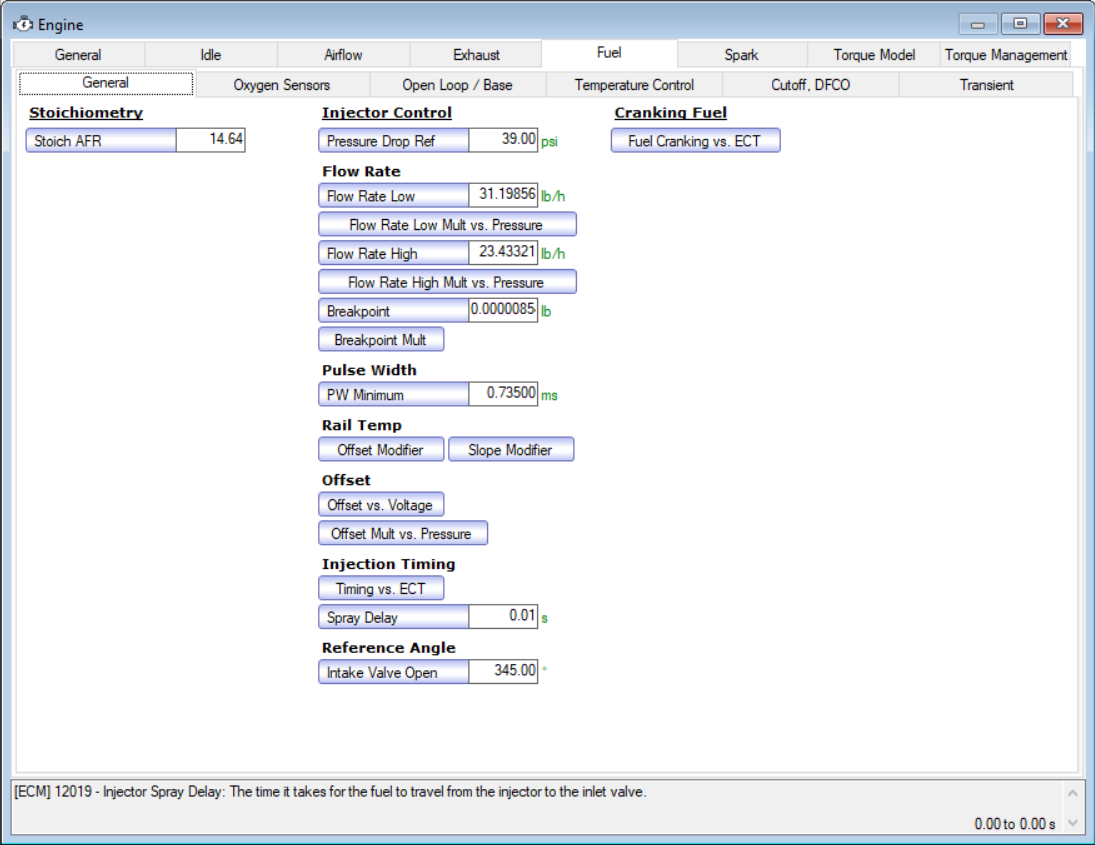Click the Engine window title icon
The width and height of the screenshot is (1095, 845).
coord(22,24)
